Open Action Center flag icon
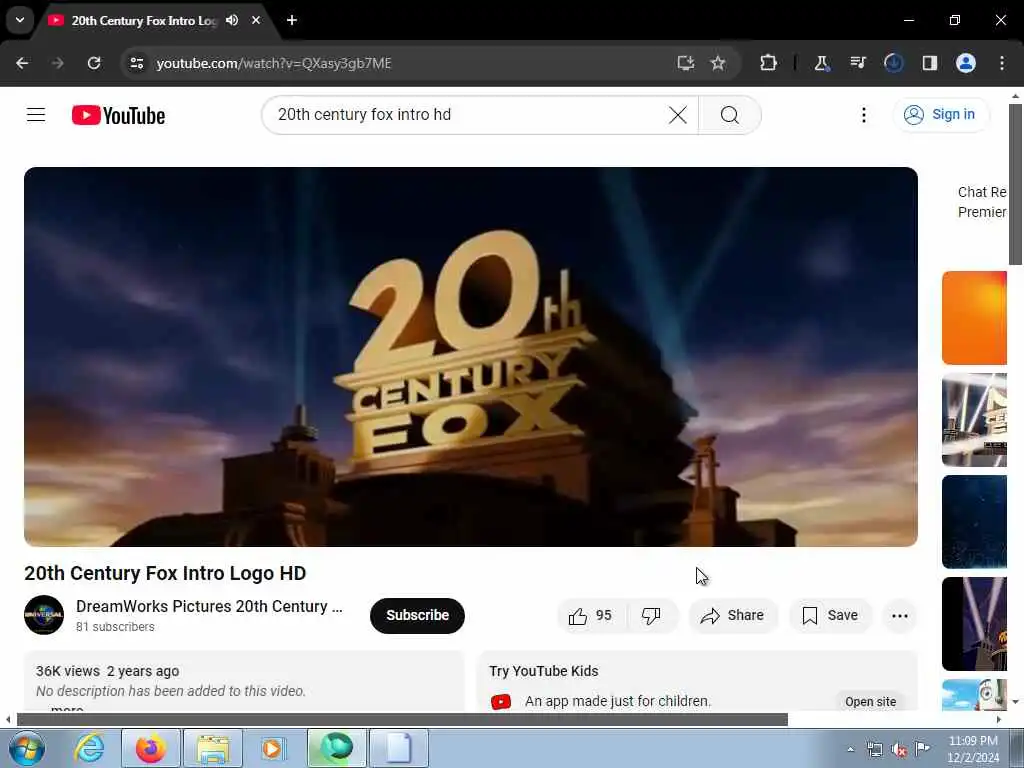 click(922, 749)
